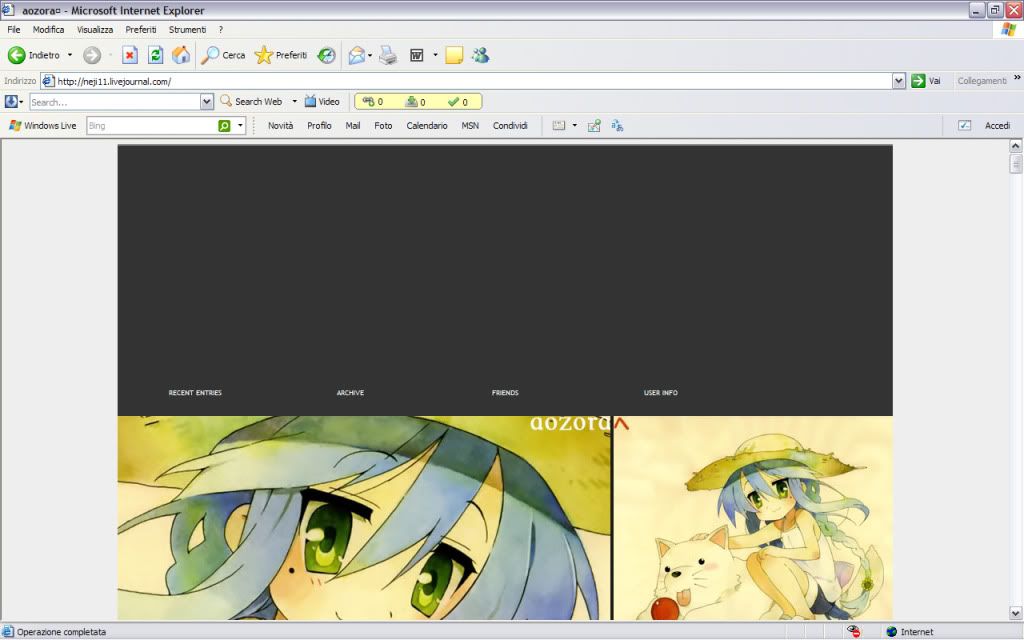1024x640 pixels.
Task: Click Profilo on the Windows Live toolbar
Action: click(x=319, y=125)
